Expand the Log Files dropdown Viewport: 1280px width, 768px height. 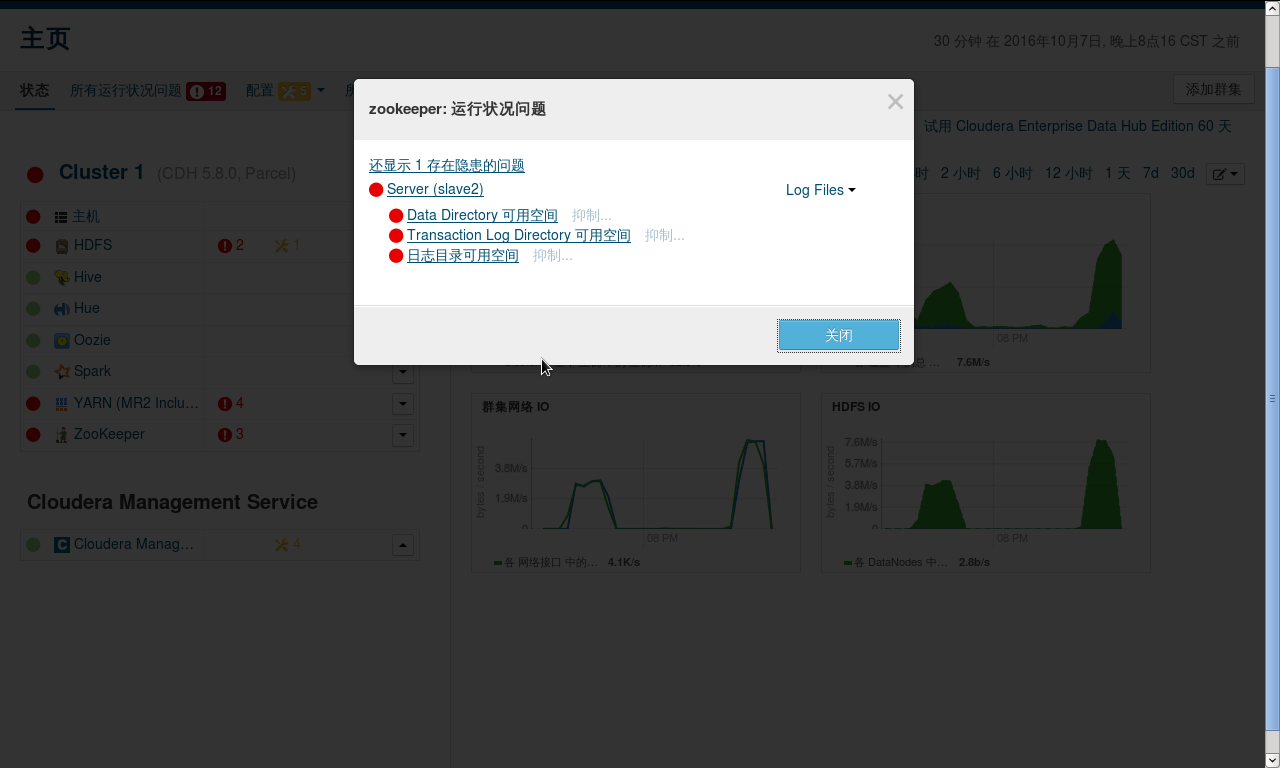point(821,190)
